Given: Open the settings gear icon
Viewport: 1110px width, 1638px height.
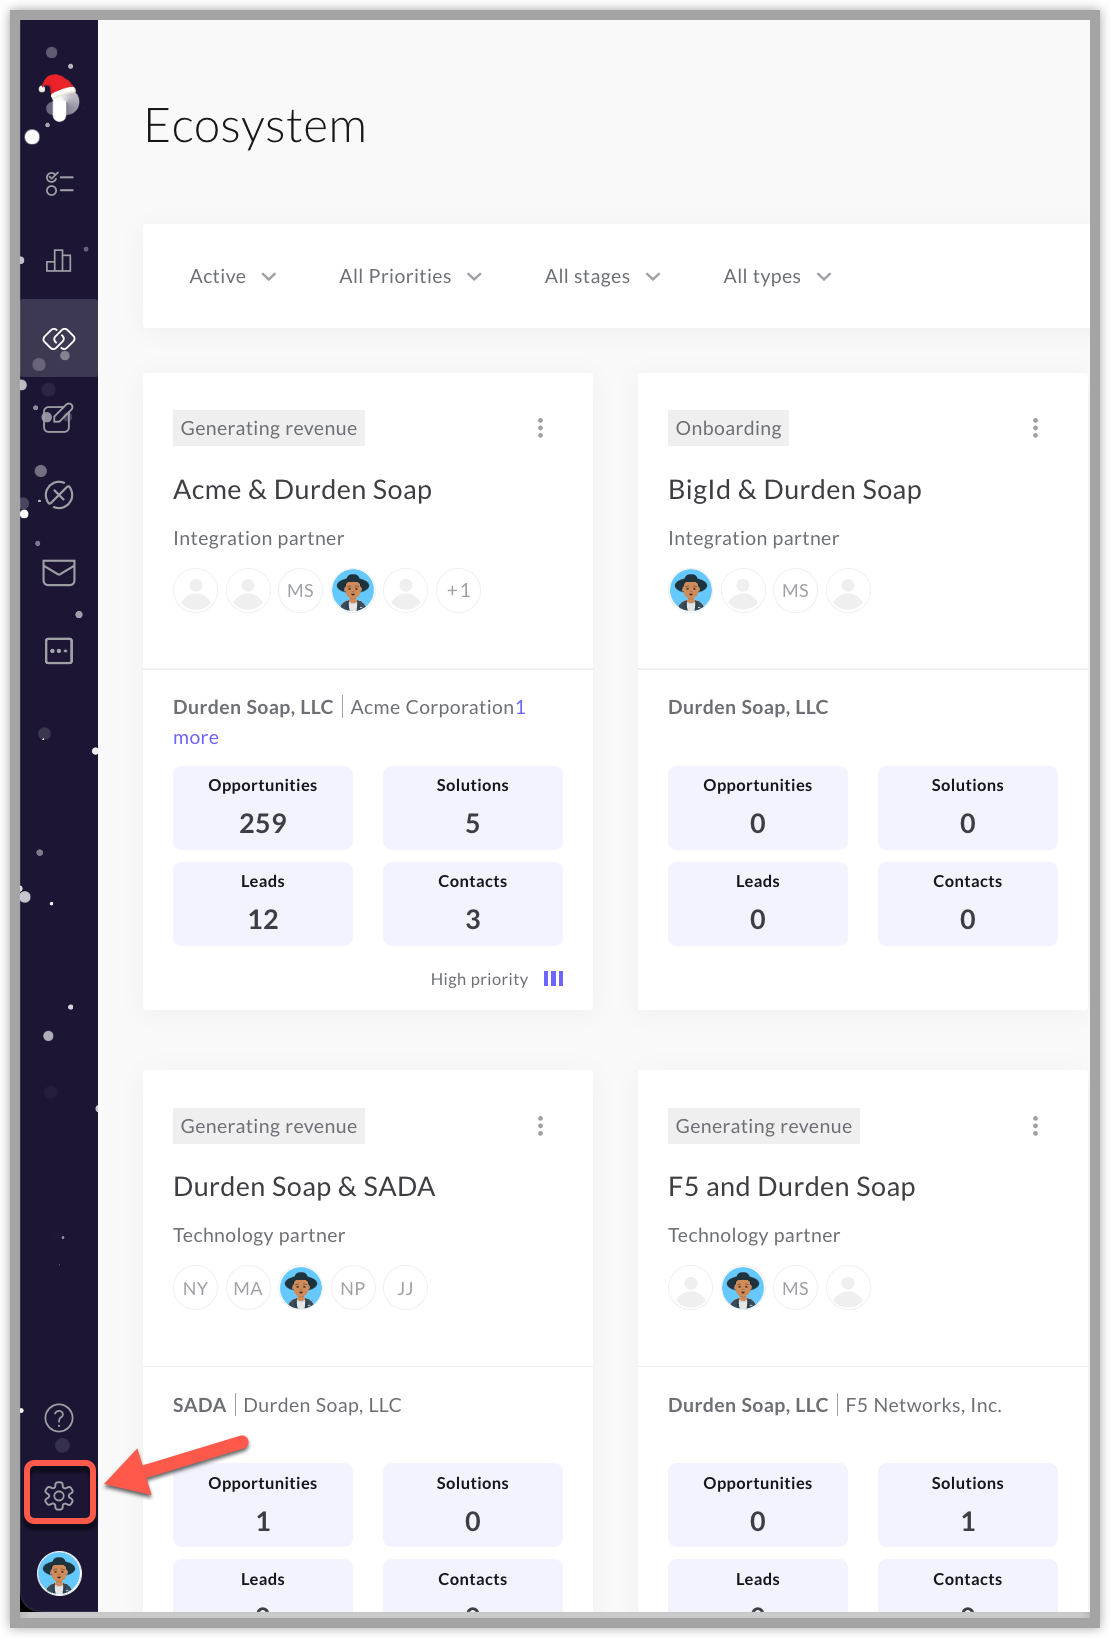Looking at the screenshot, I should pos(59,1495).
